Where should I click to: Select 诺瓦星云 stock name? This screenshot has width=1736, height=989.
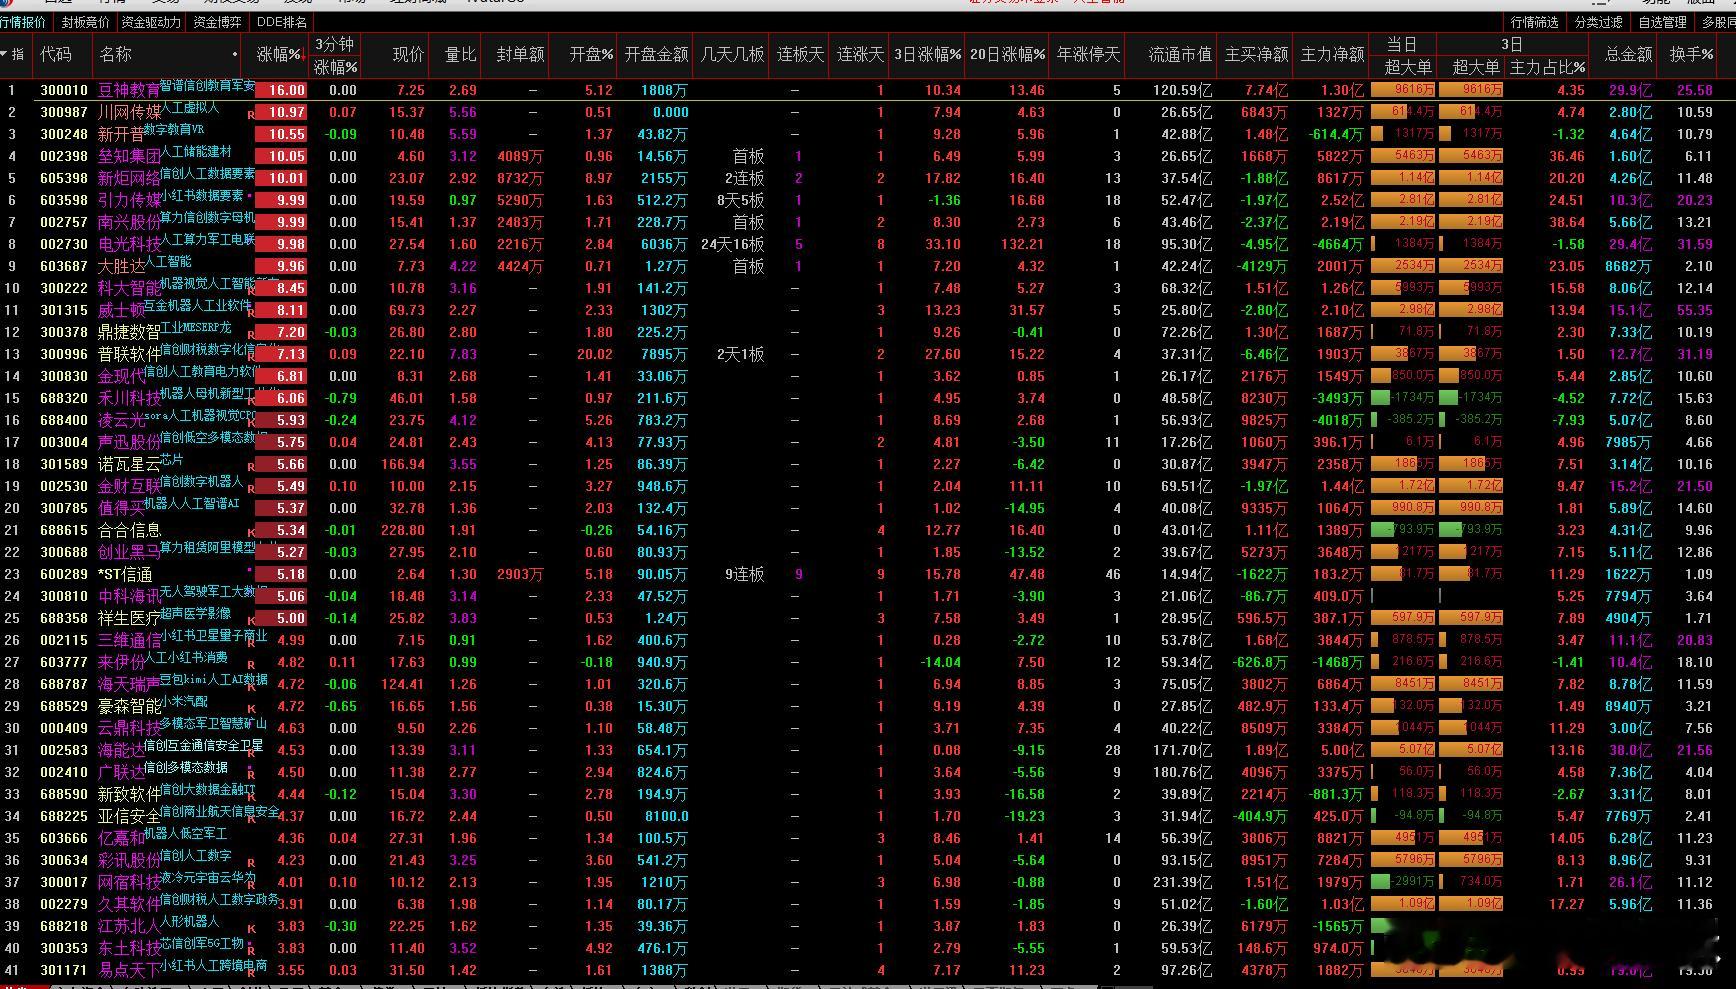[129, 464]
